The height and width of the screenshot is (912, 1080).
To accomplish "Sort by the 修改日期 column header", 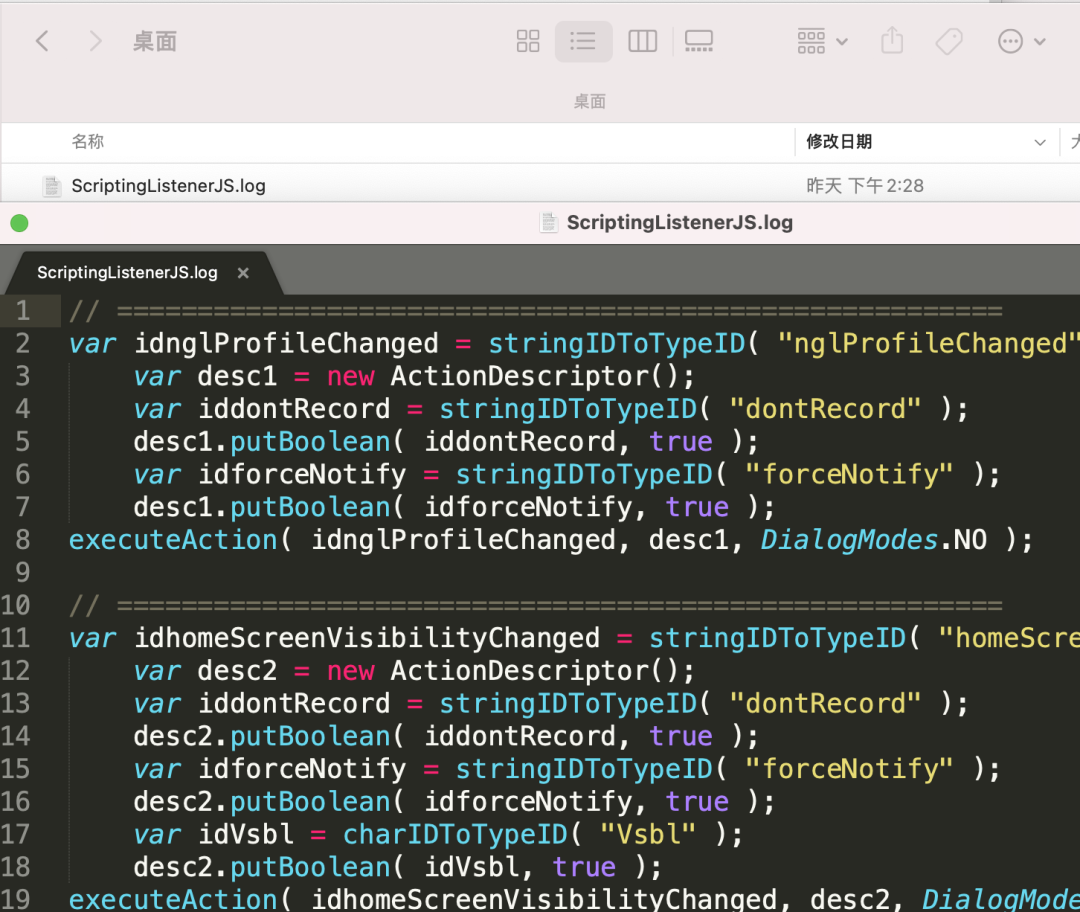I will click(x=839, y=142).
